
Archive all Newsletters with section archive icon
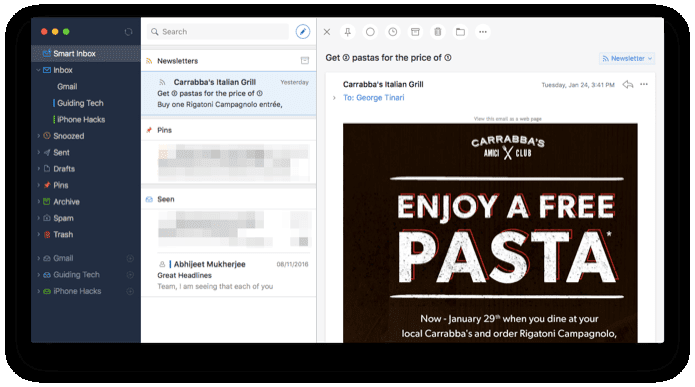pos(305,60)
